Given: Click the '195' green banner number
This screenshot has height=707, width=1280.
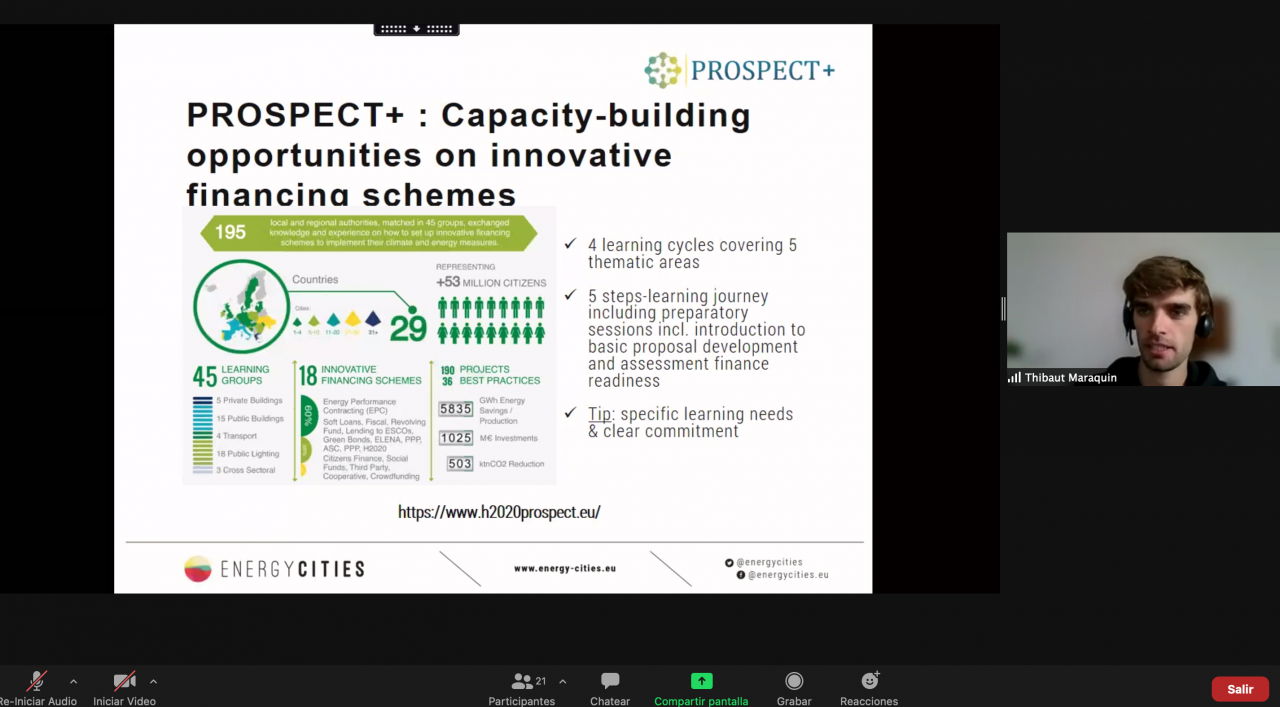Looking at the screenshot, I should 230,232.
